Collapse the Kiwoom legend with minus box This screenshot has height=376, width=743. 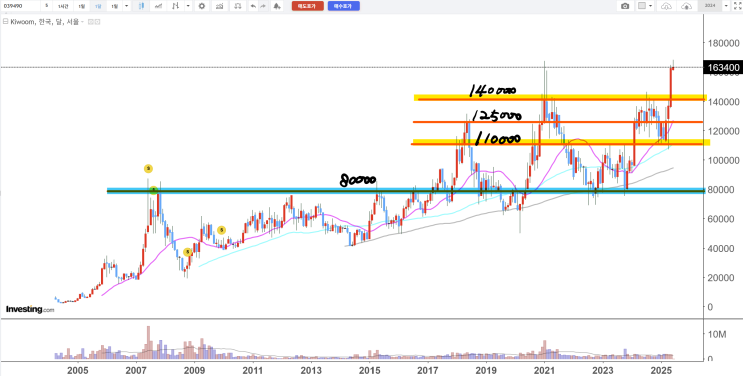6,21
